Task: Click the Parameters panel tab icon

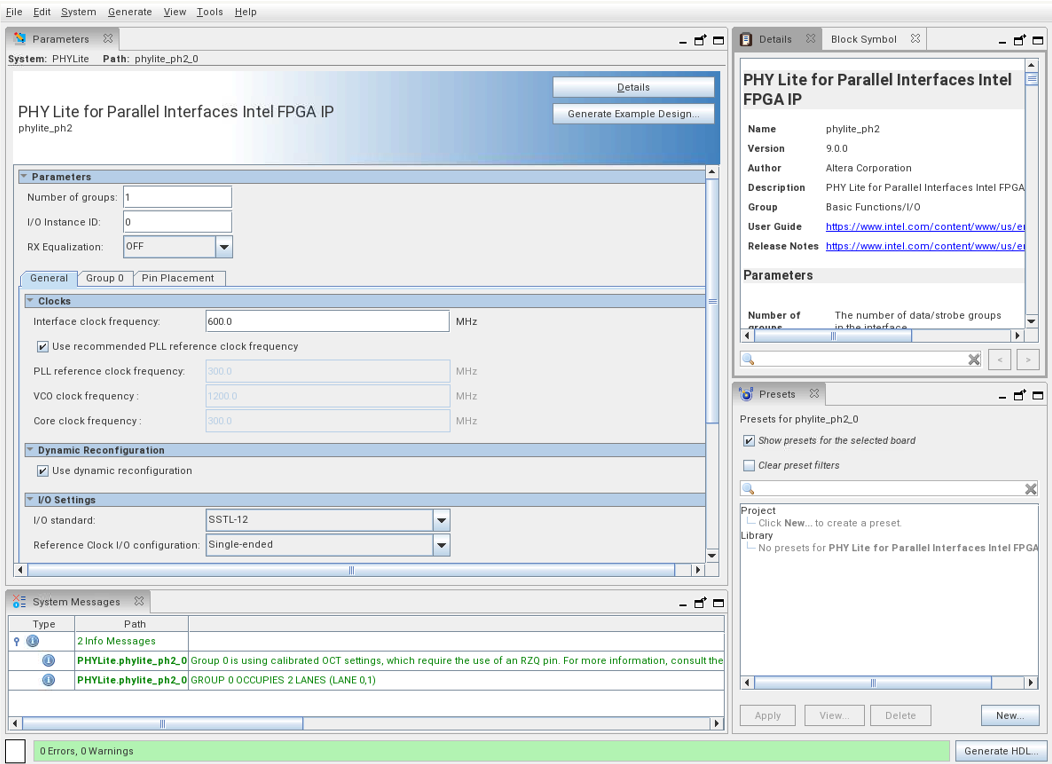Action: pyautogui.click(x=19, y=39)
